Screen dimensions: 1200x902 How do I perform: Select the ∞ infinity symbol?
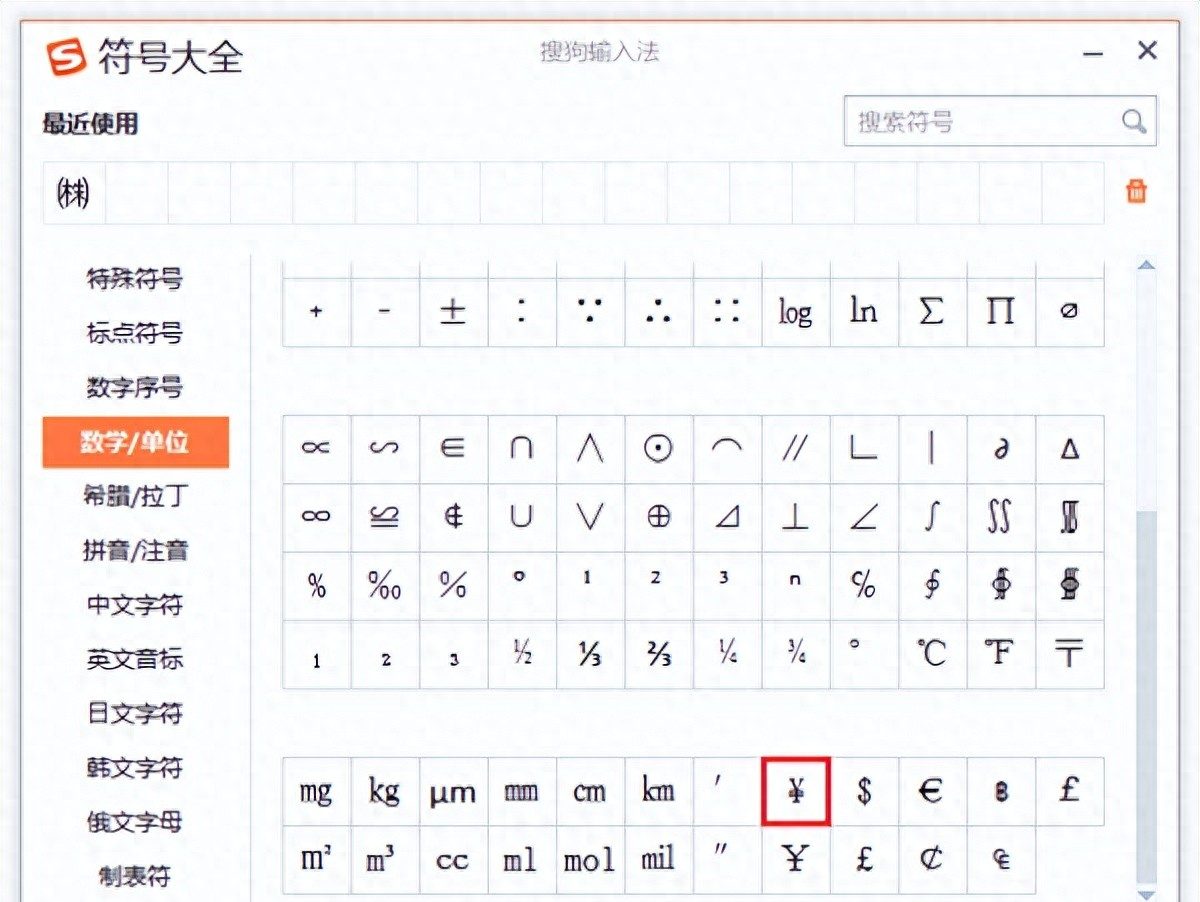[316, 516]
